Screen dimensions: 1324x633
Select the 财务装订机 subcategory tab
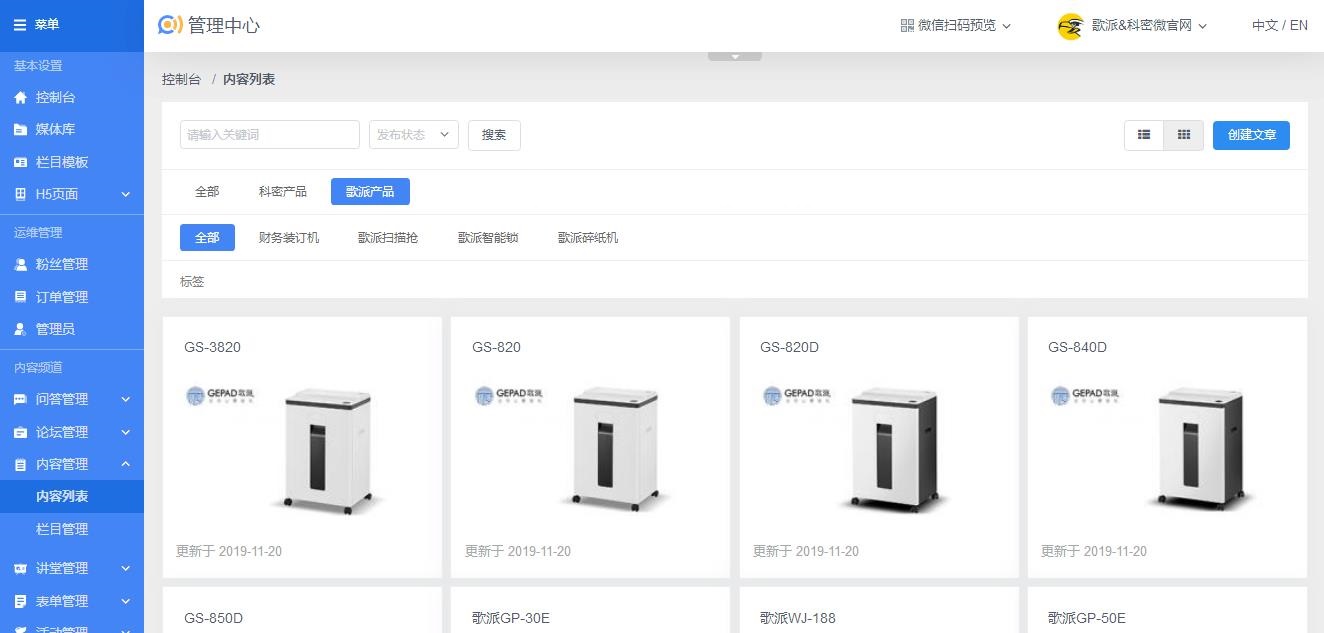[289, 238]
